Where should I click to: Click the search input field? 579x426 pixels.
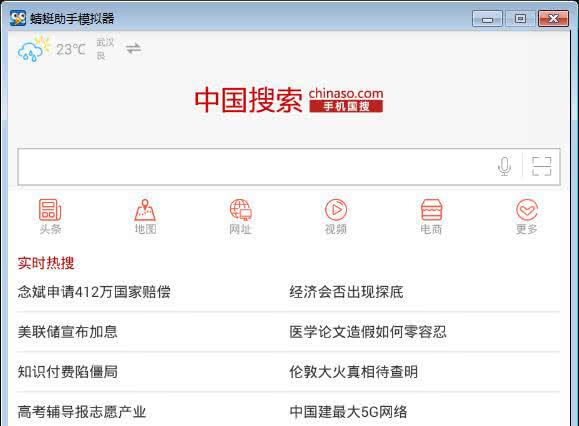pyautogui.click(x=289, y=167)
